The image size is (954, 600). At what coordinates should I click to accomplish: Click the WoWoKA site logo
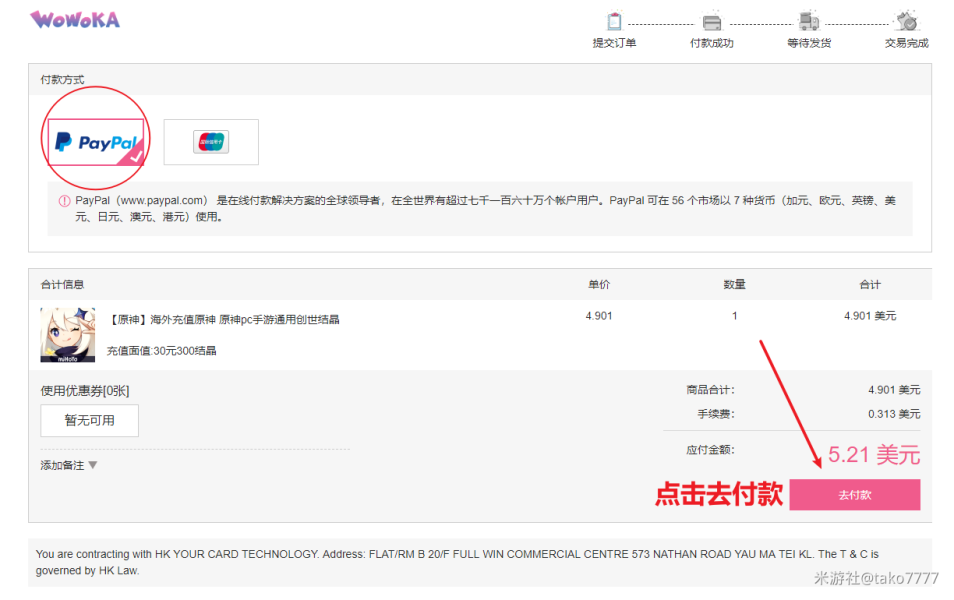click(x=75, y=20)
